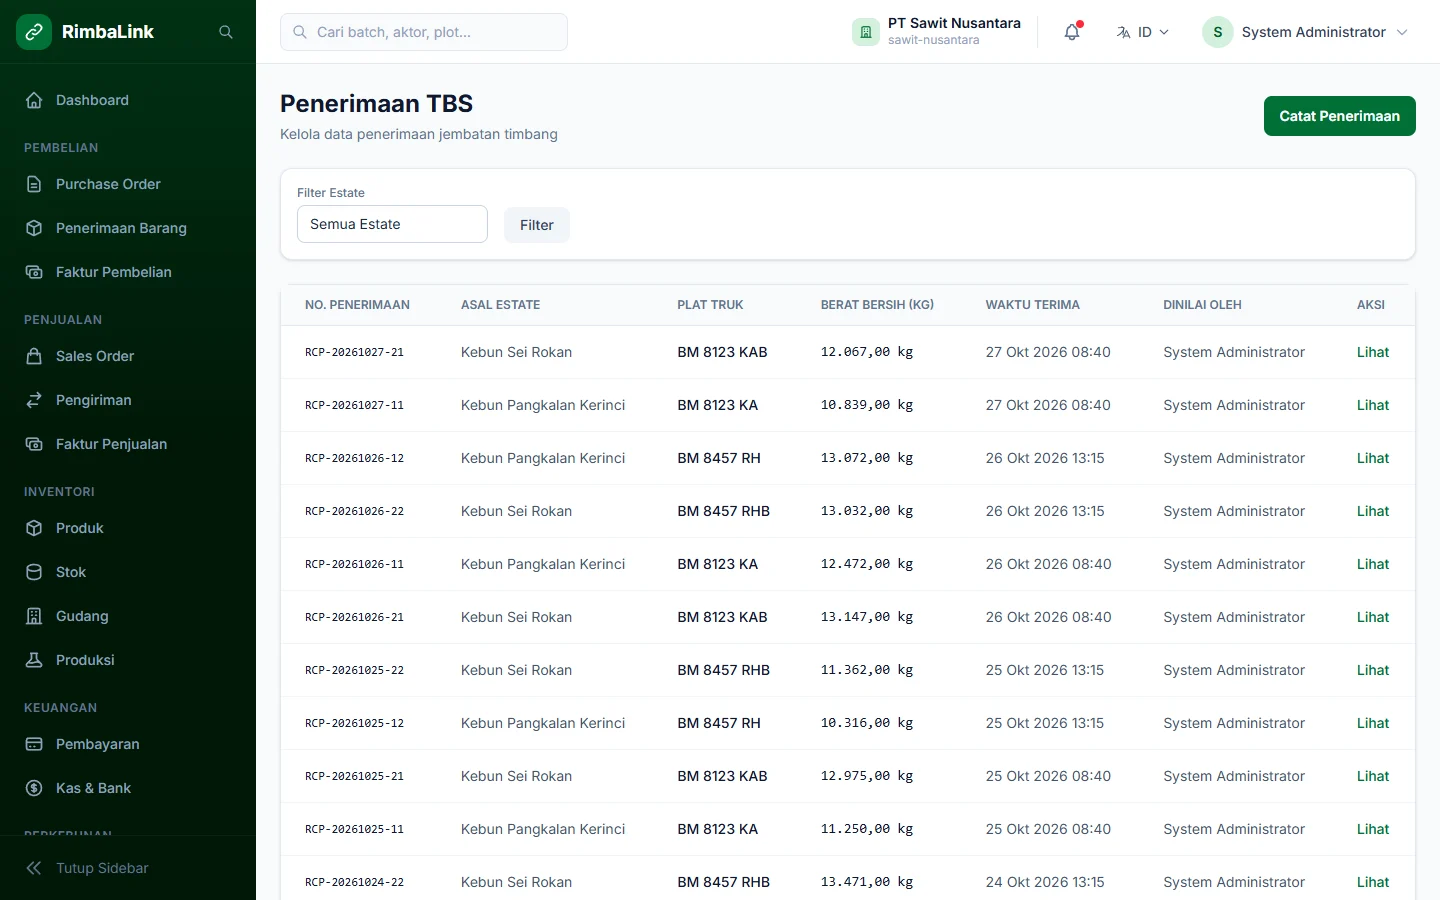Click weight value 10.316,00 kg

pyautogui.click(x=867, y=723)
